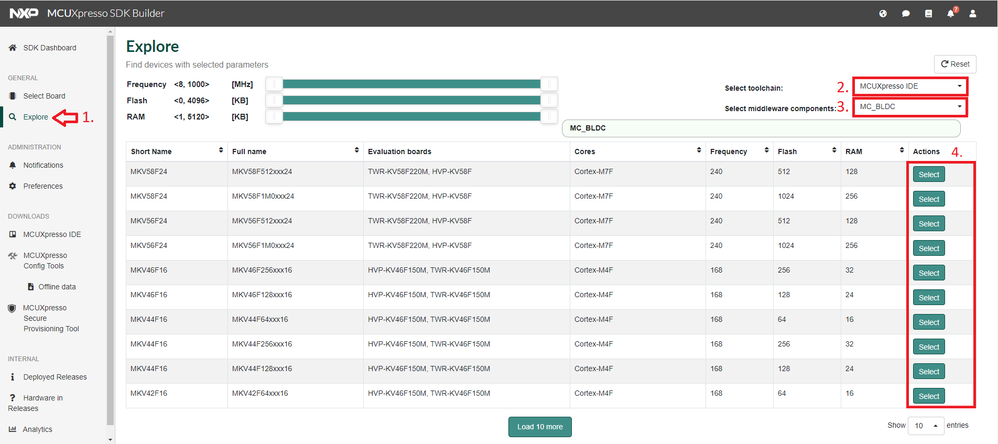Open Analytics chart icon in sidebar

click(12, 429)
